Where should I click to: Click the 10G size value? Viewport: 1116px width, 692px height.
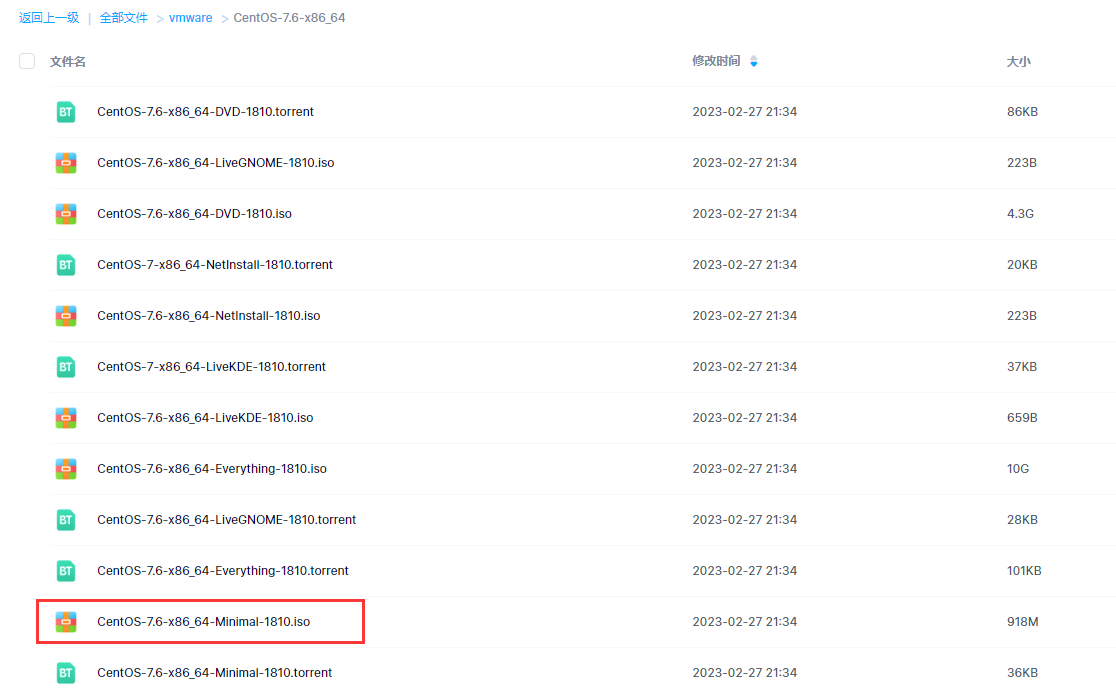coord(1018,469)
